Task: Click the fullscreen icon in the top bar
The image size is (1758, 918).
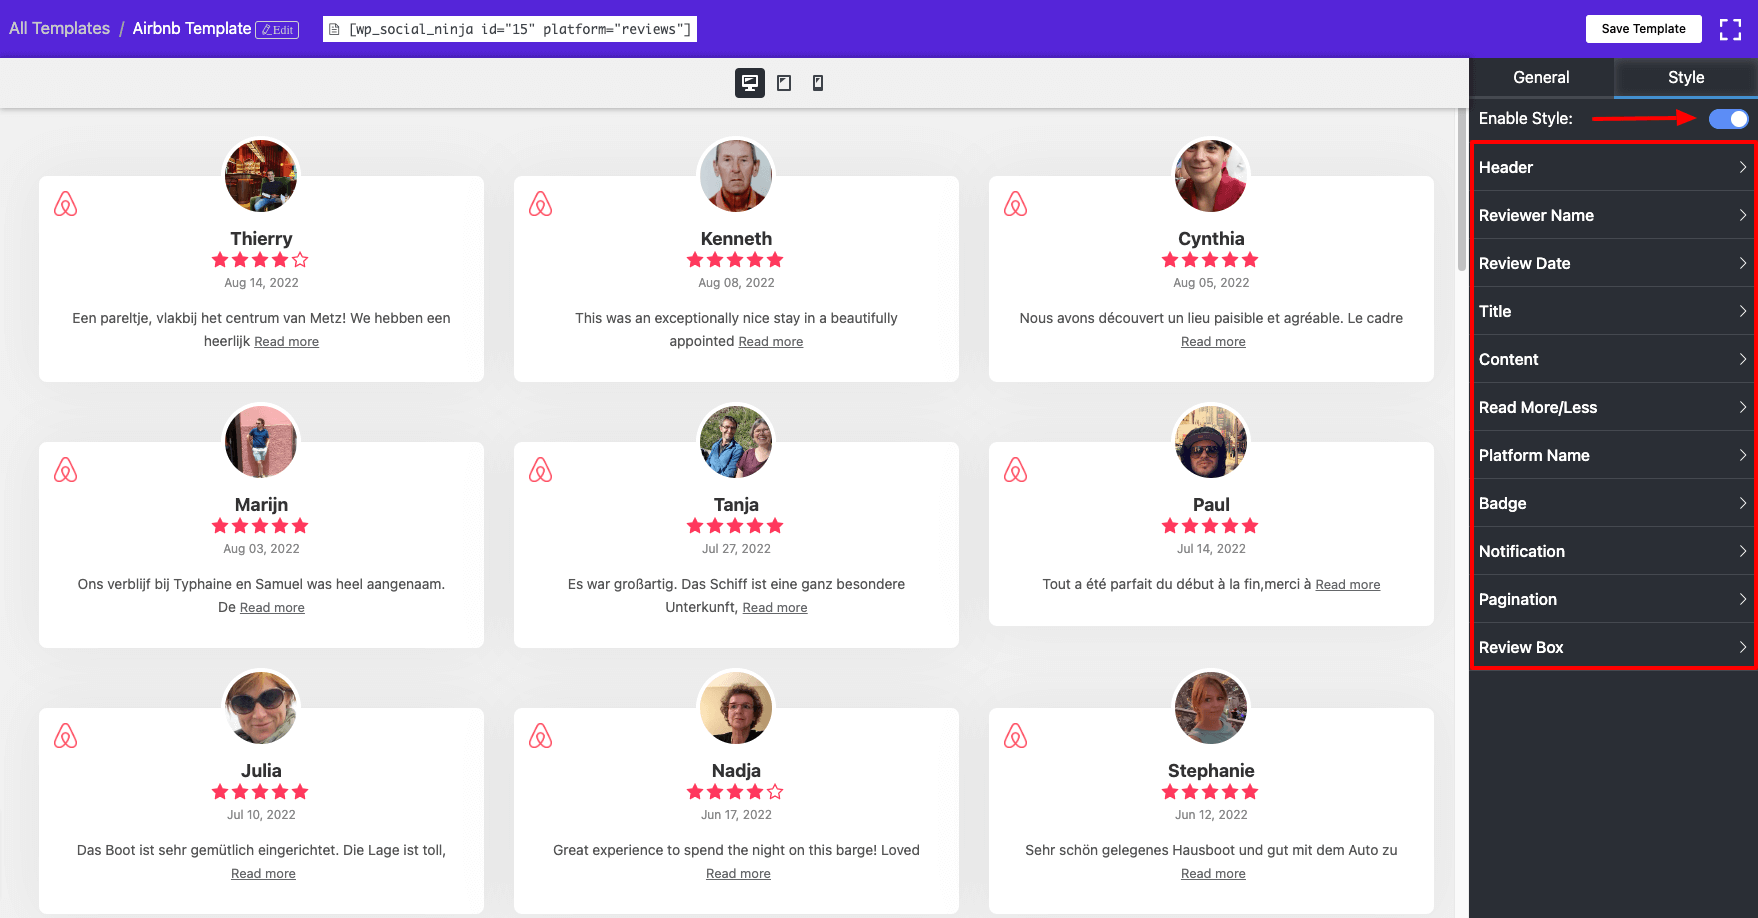Action: (x=1730, y=29)
